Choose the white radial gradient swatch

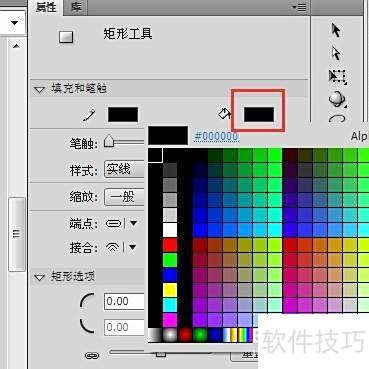click(170, 335)
